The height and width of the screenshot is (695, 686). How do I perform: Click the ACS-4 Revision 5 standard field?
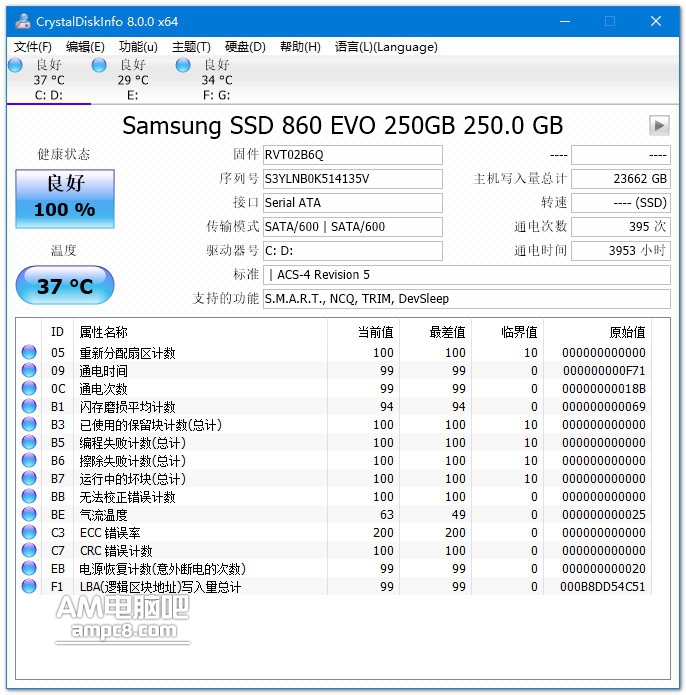(467, 275)
